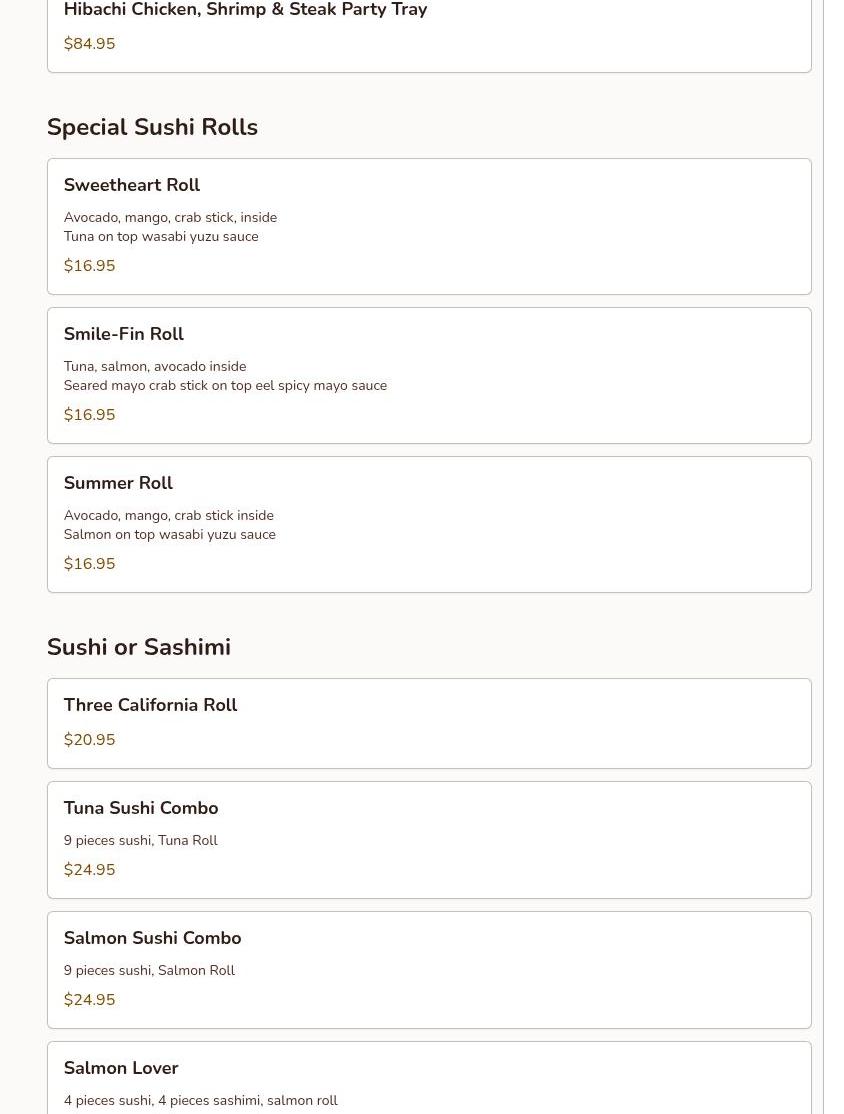
Task: Open the Tuna Sushi Combo item
Action: click(141, 808)
